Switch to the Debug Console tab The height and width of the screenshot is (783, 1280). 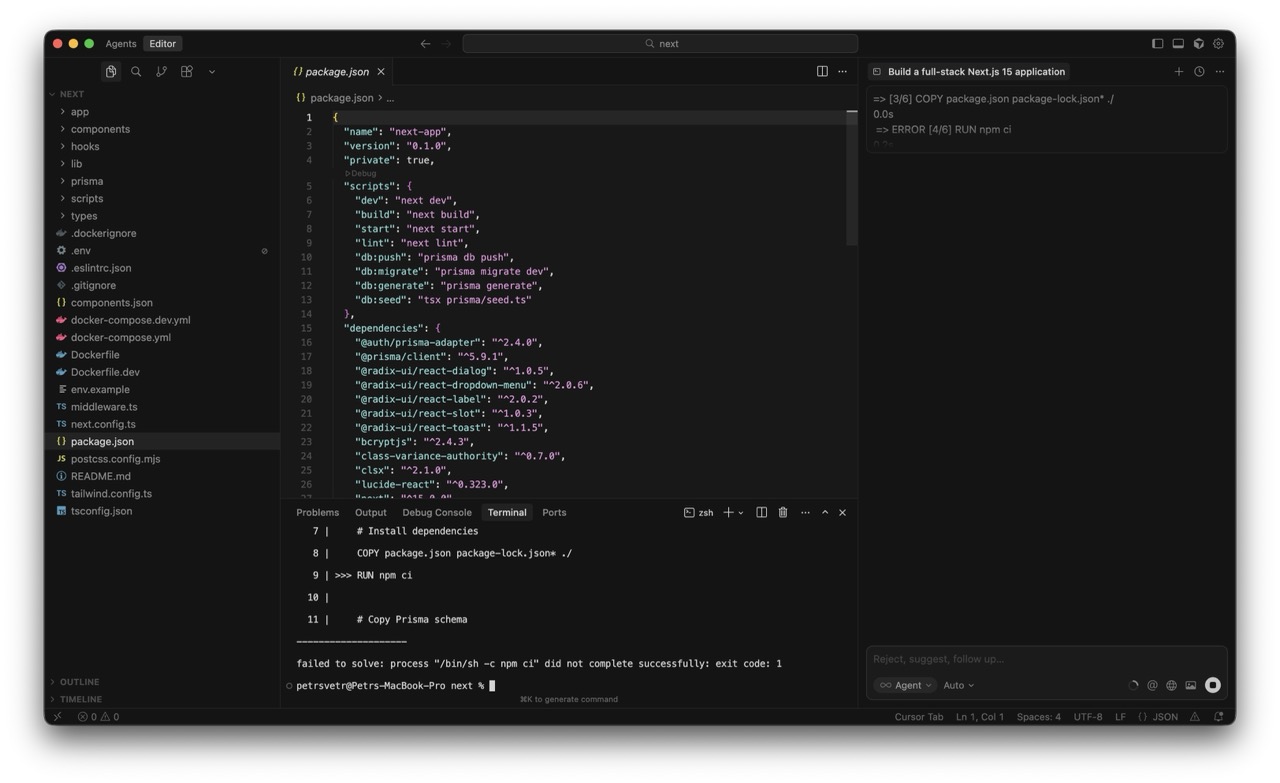pyautogui.click(x=437, y=513)
